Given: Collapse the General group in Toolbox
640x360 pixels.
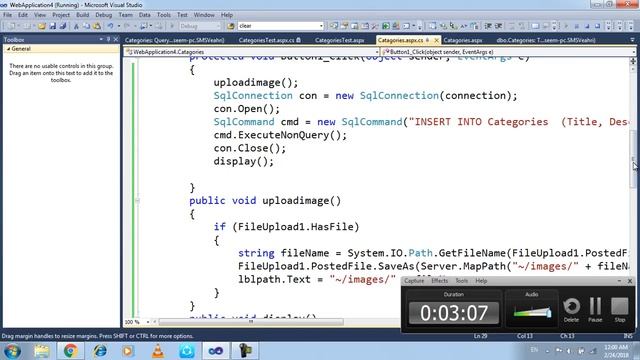Looking at the screenshot, I should 8,49.
